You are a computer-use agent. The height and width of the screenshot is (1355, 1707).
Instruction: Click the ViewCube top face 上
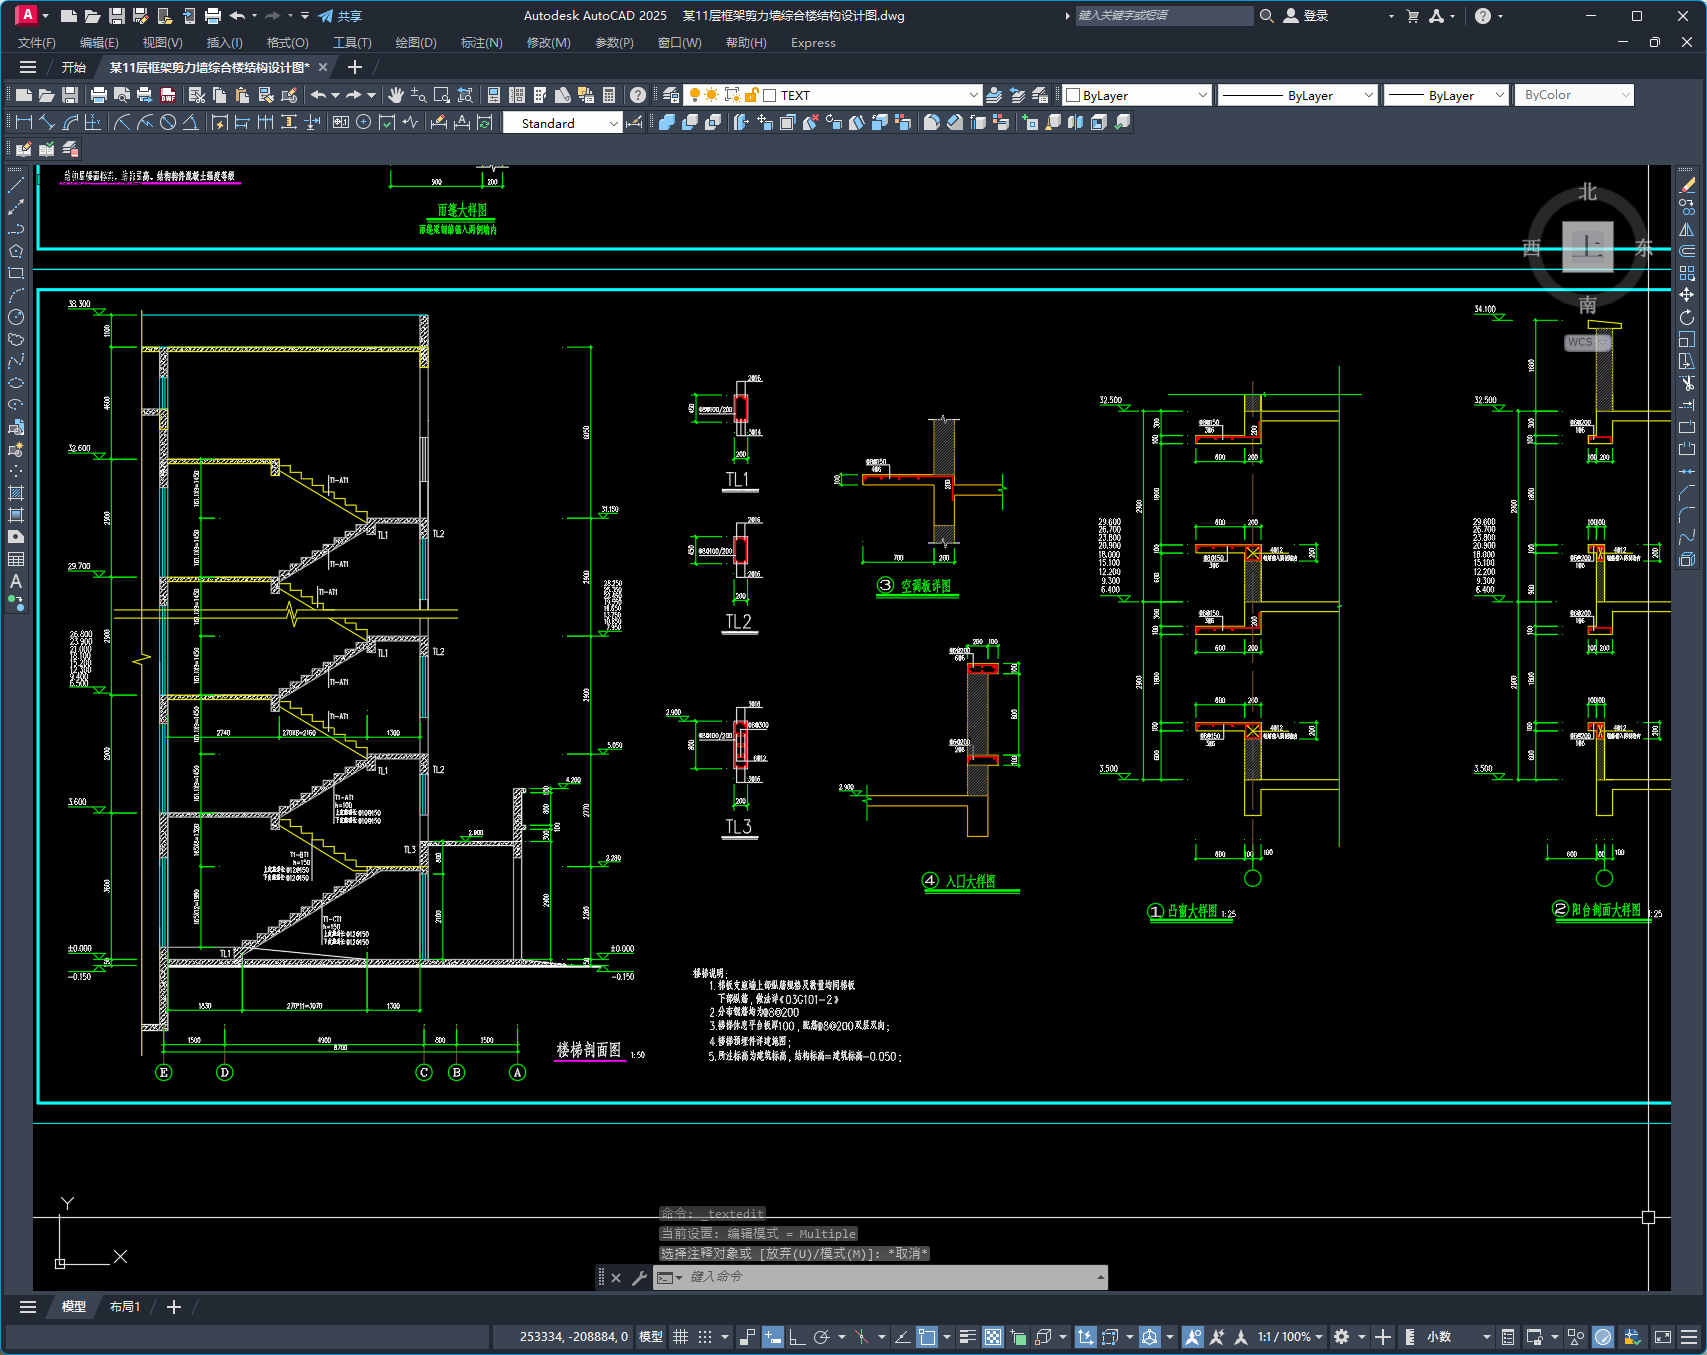tap(1588, 246)
